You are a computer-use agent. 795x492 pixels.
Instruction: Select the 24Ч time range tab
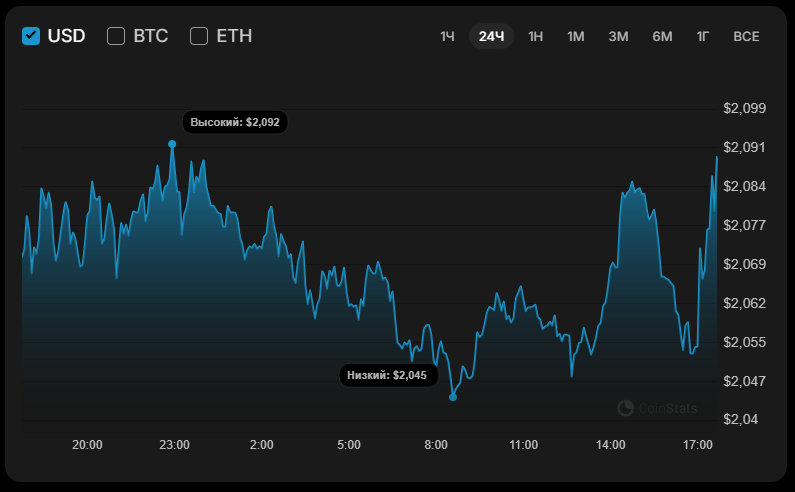tap(491, 37)
